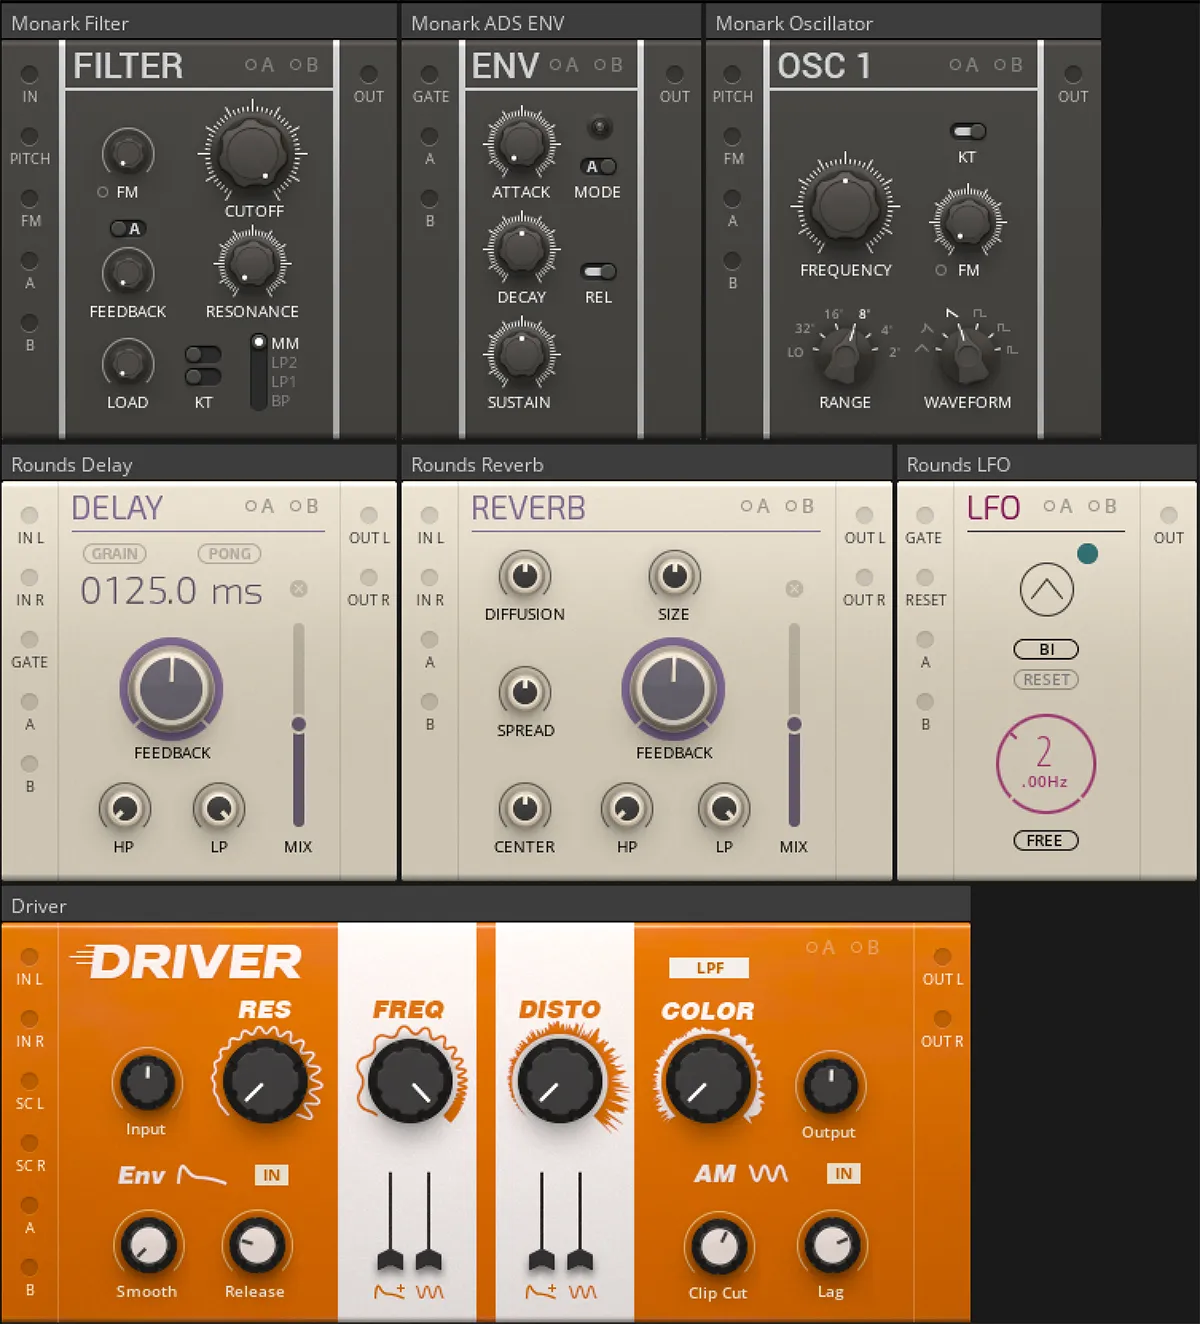
Task: Click the Driver Input knob
Action: (x=147, y=1082)
